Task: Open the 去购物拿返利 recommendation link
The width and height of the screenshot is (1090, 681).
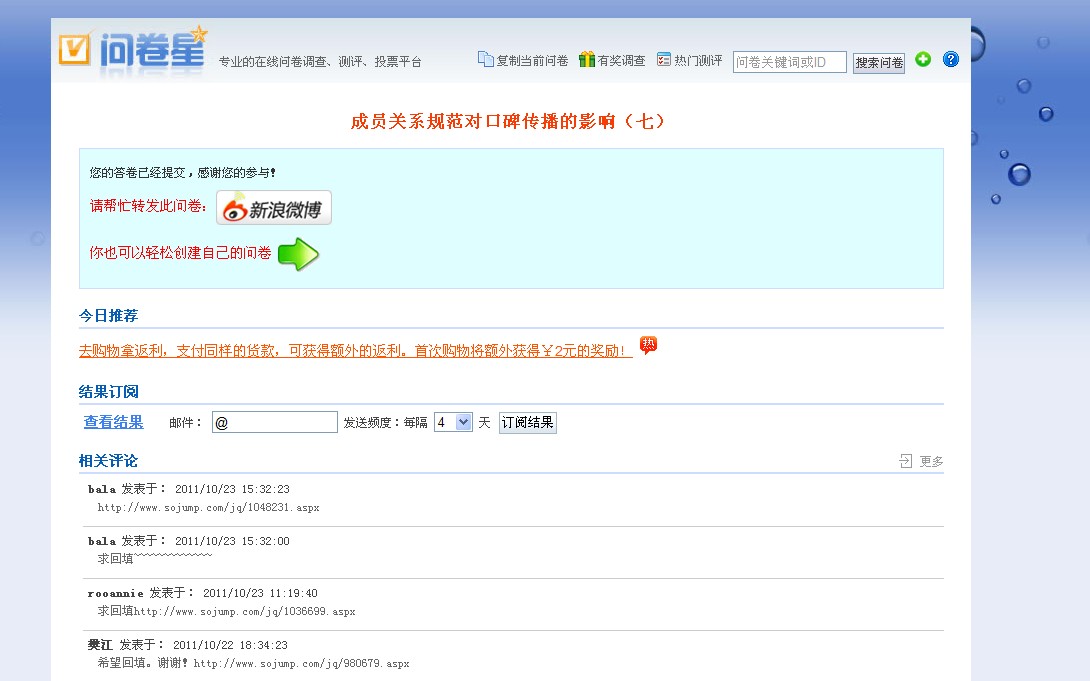Action: coord(355,351)
